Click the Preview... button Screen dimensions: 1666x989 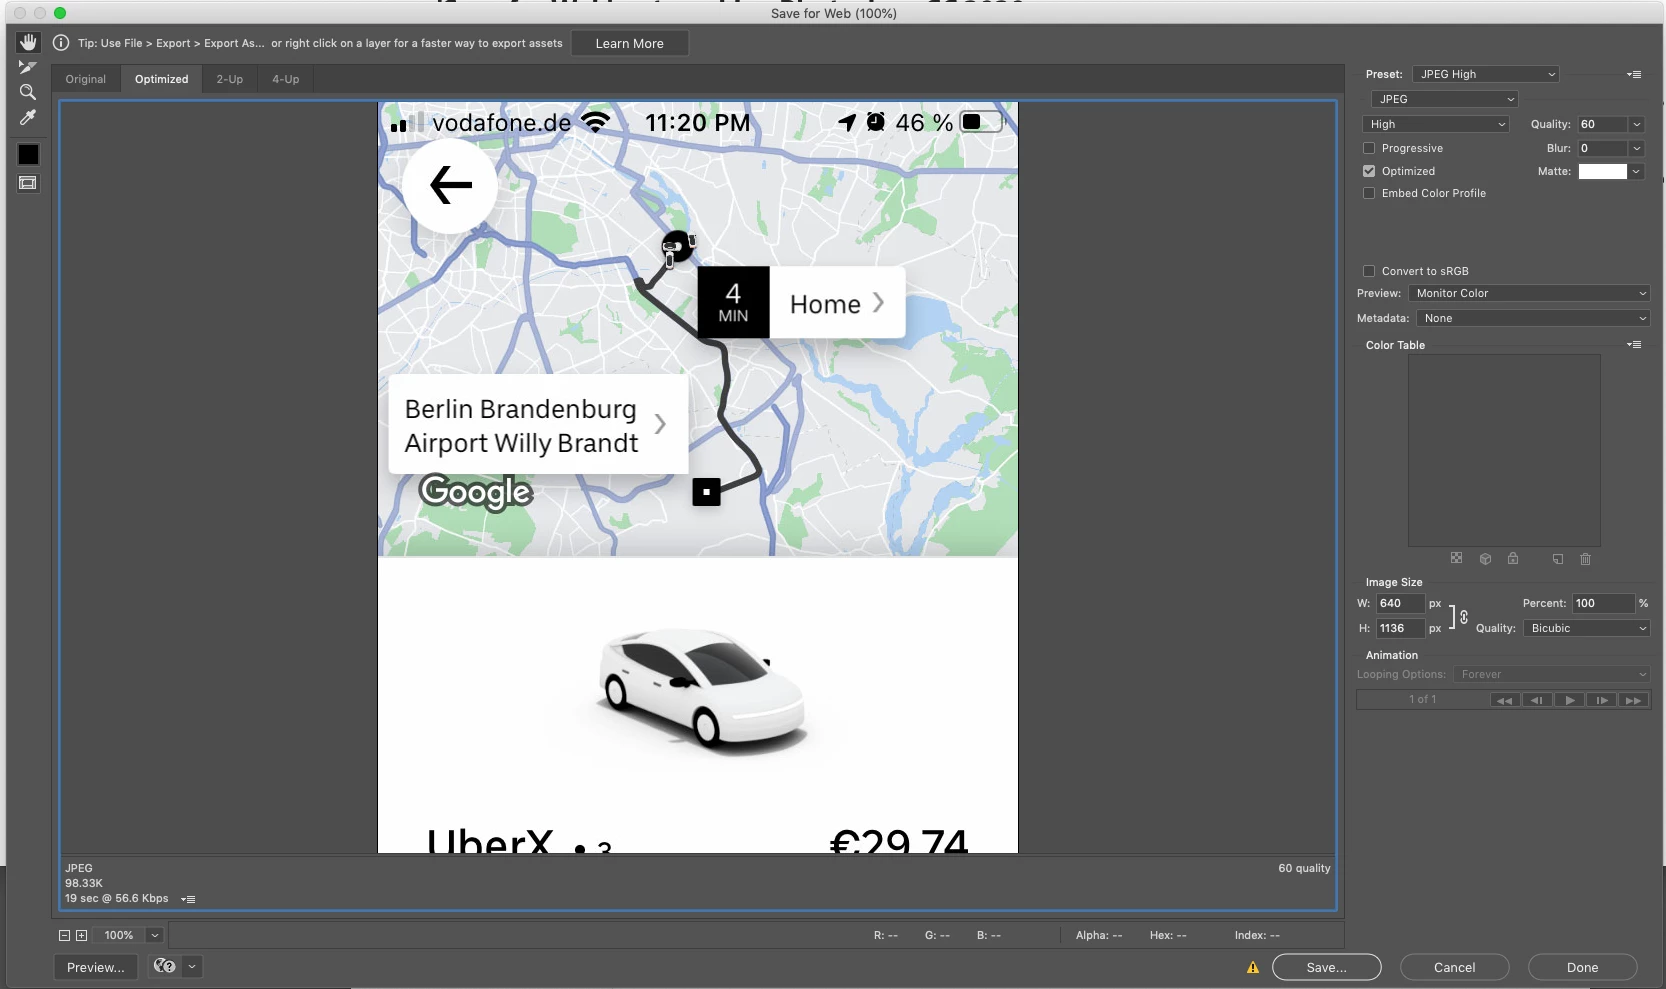point(95,967)
